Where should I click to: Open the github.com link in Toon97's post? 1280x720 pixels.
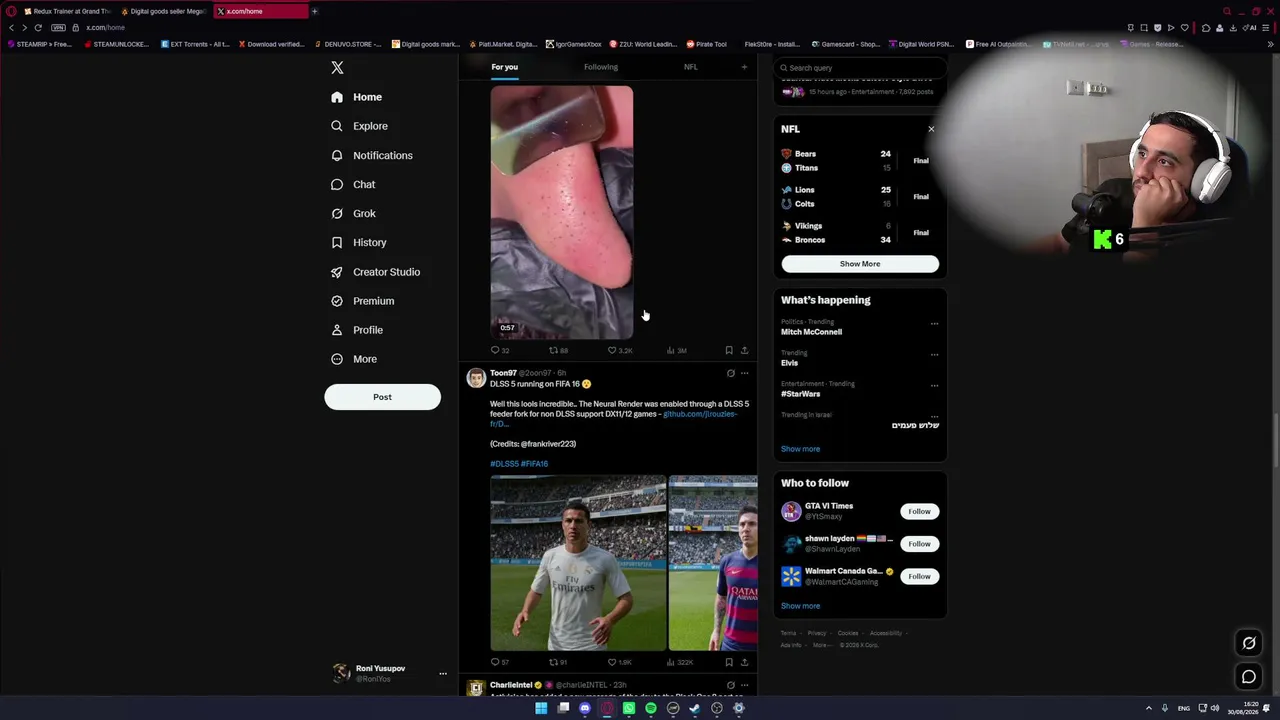pyautogui.click(x=699, y=414)
